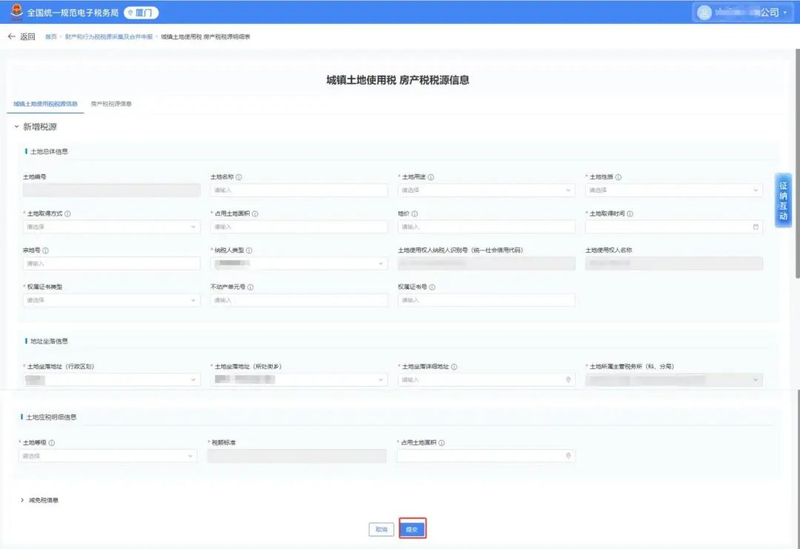Click info icon beside 土地等级
This screenshot has height=549, width=800.
coord(52,443)
